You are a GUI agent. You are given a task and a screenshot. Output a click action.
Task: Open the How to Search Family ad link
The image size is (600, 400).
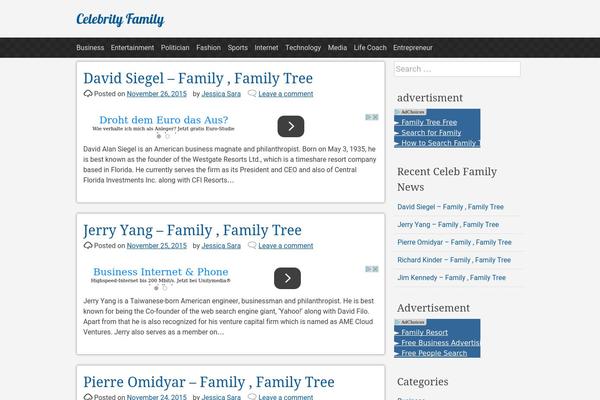439,143
